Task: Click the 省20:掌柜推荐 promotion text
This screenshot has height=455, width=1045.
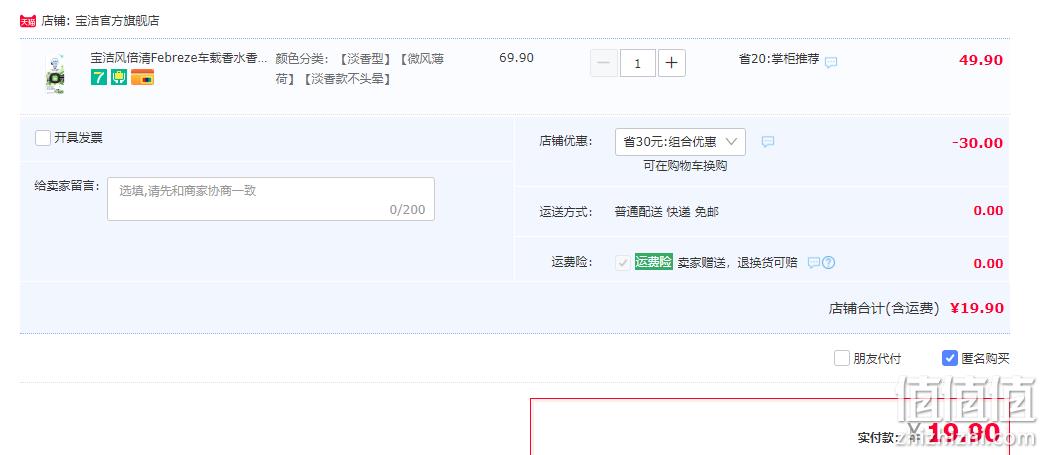Action: [x=779, y=59]
